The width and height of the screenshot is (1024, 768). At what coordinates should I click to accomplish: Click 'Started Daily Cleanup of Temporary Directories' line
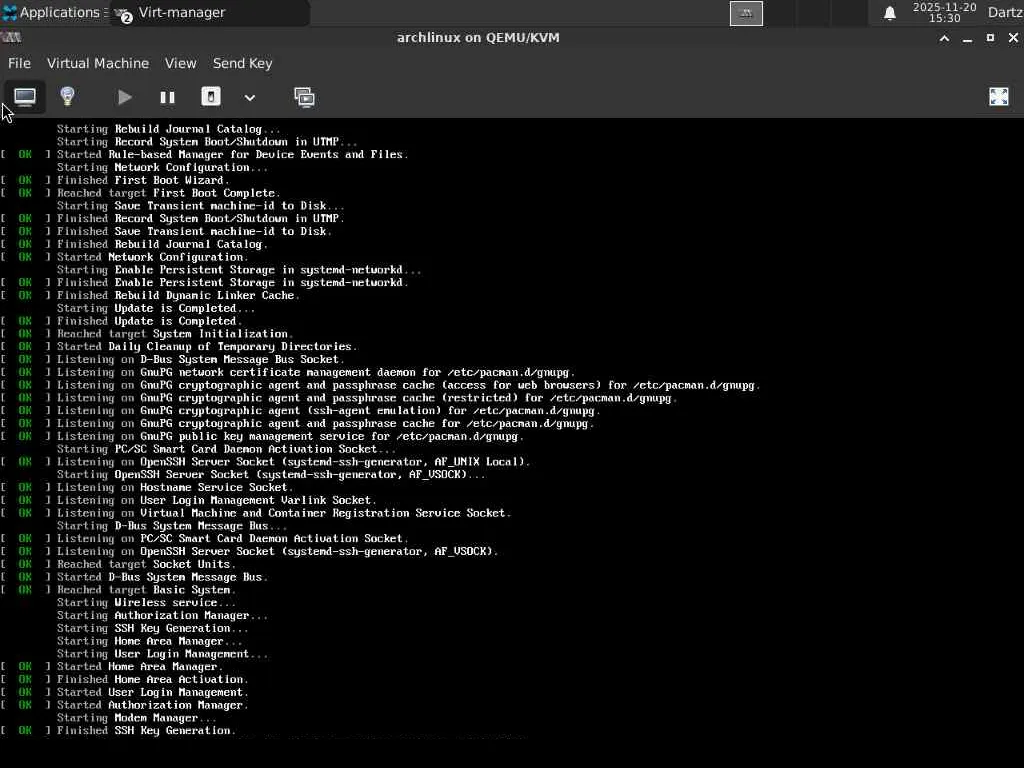179,347
